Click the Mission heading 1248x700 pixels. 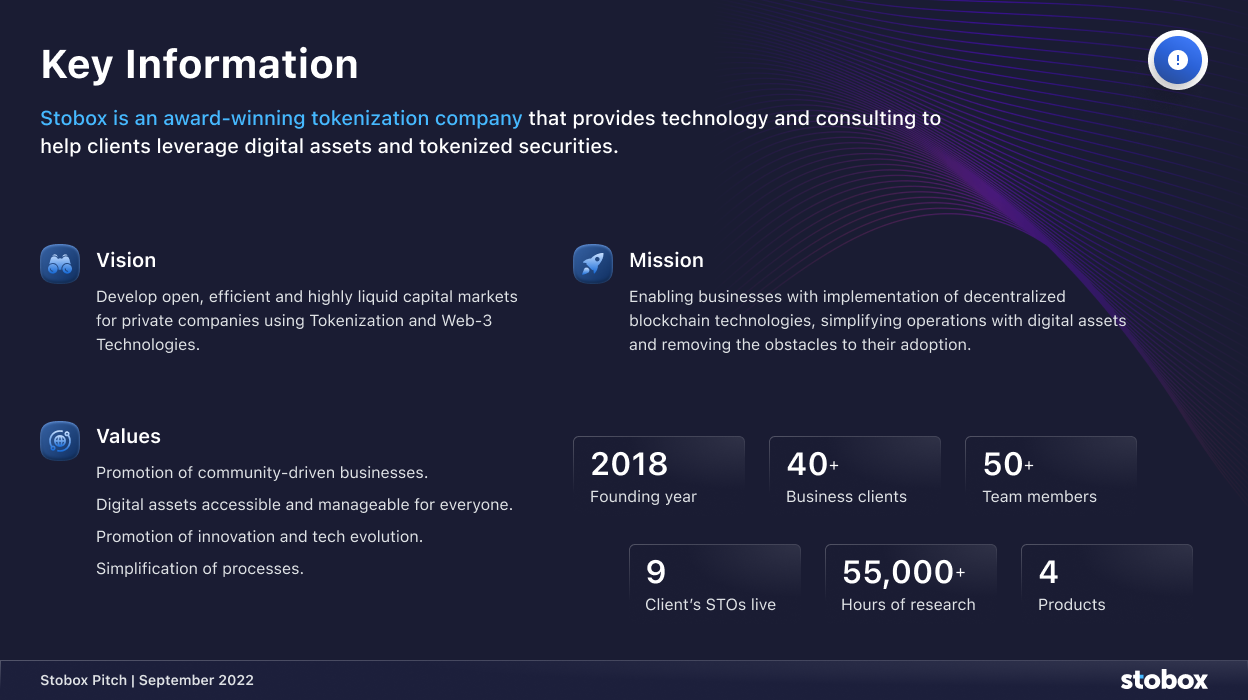[666, 260]
